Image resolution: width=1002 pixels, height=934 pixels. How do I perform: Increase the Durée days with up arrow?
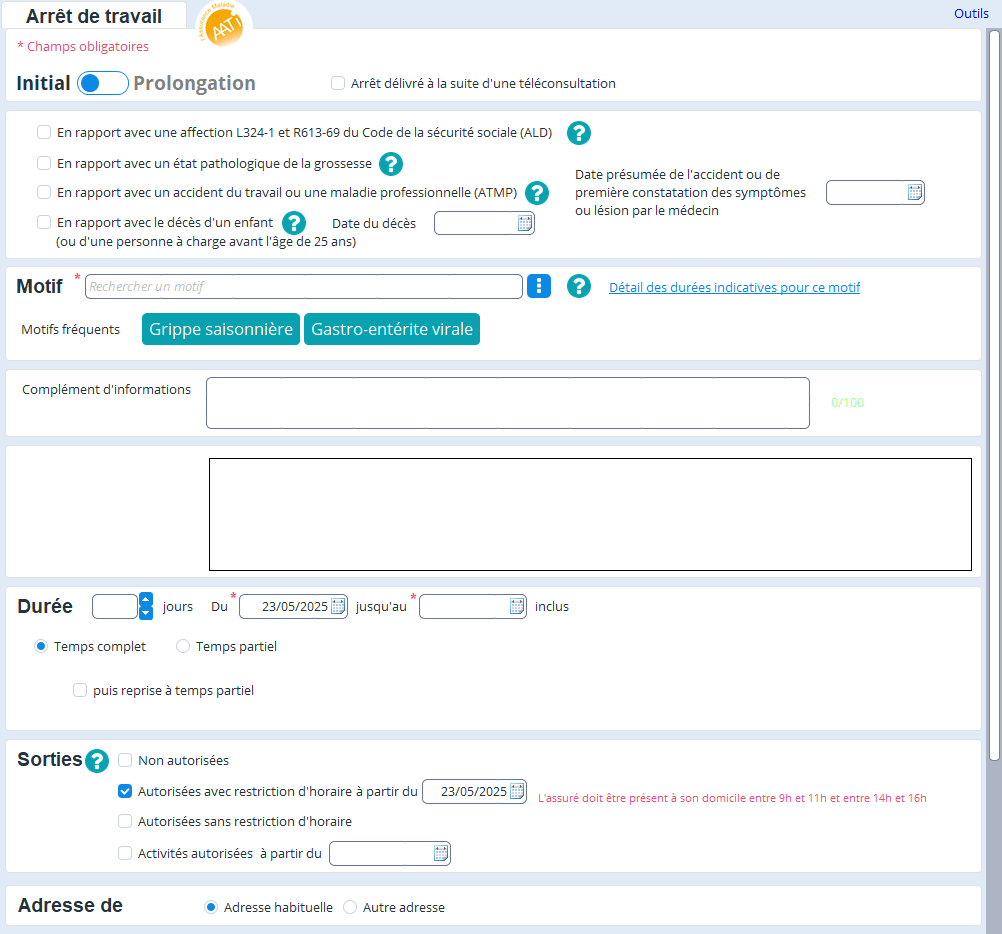pyautogui.click(x=146, y=600)
